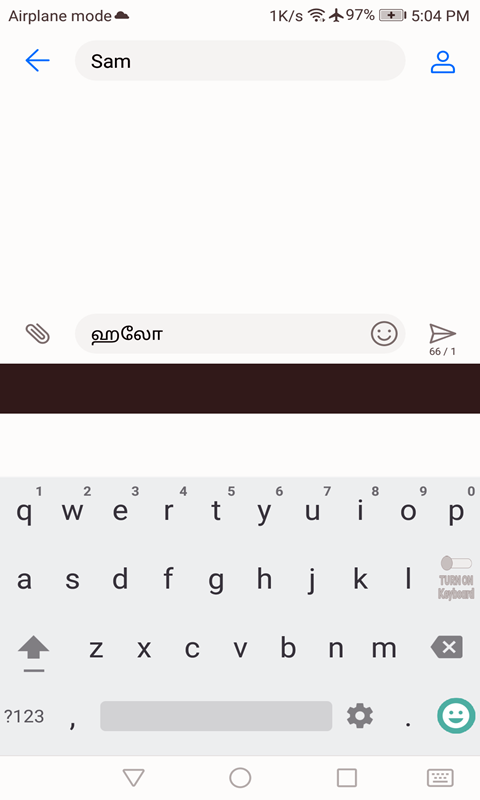
Task: Tap the space bar
Action: tap(216, 716)
